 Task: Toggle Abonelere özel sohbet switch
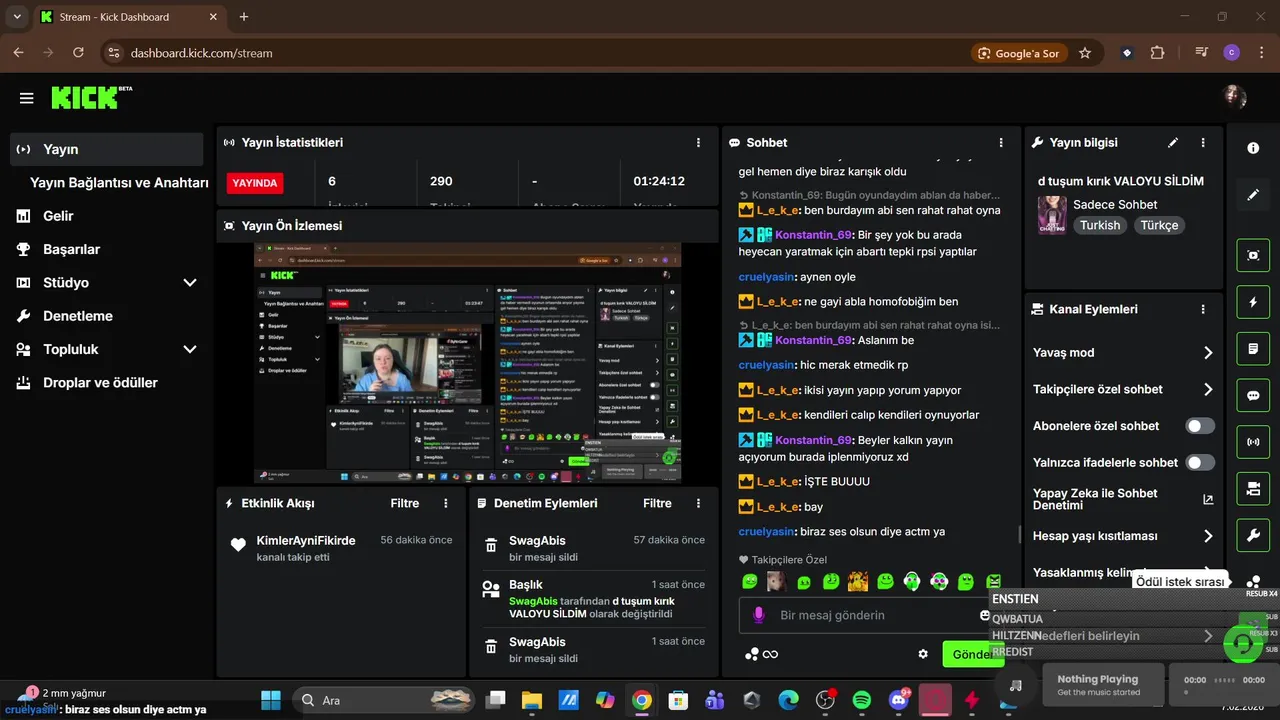coord(1200,426)
